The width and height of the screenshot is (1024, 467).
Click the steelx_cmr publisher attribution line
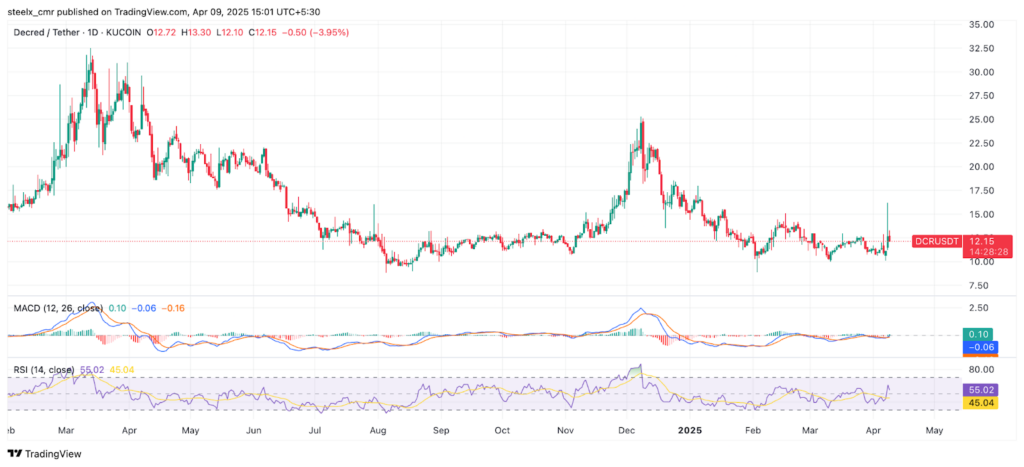[164, 12]
